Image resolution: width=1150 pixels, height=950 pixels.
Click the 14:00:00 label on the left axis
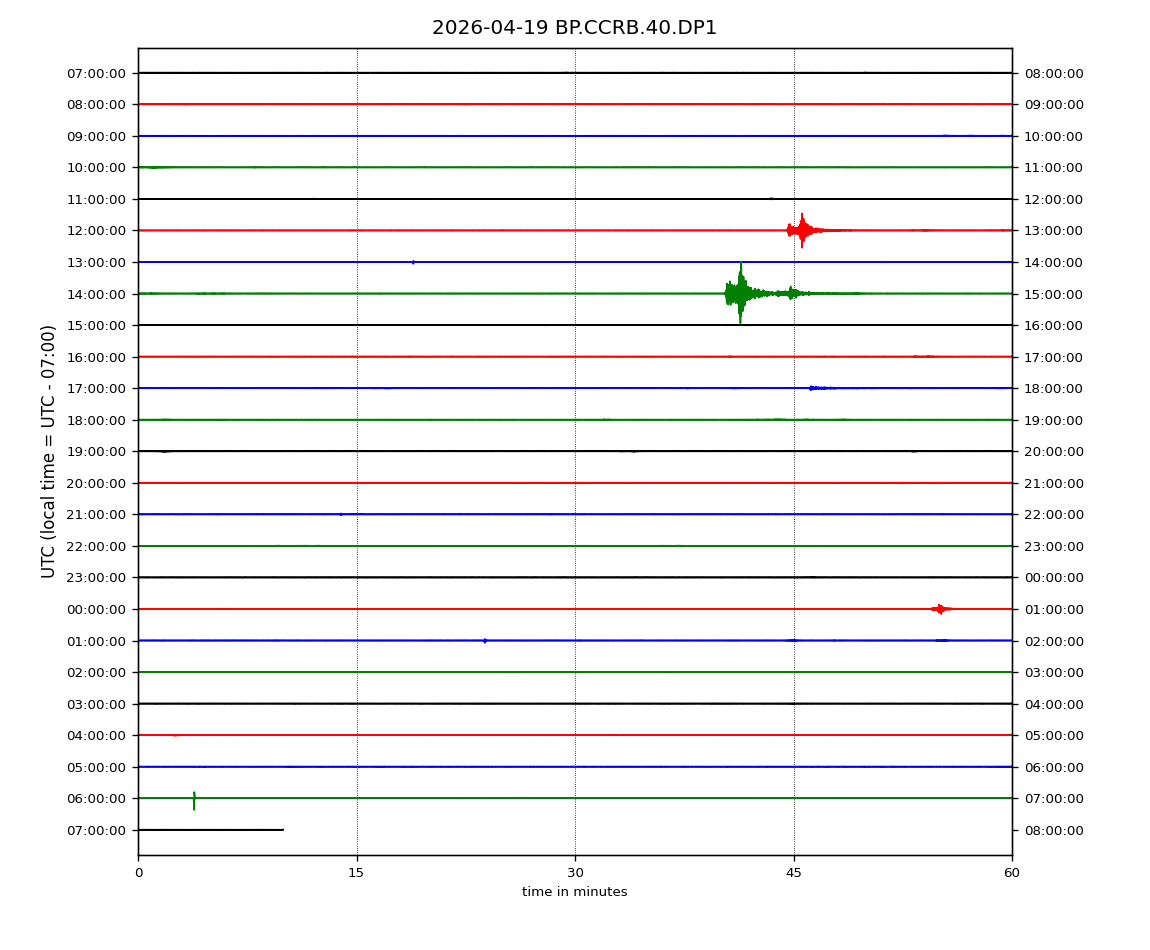pyautogui.click(x=96, y=294)
